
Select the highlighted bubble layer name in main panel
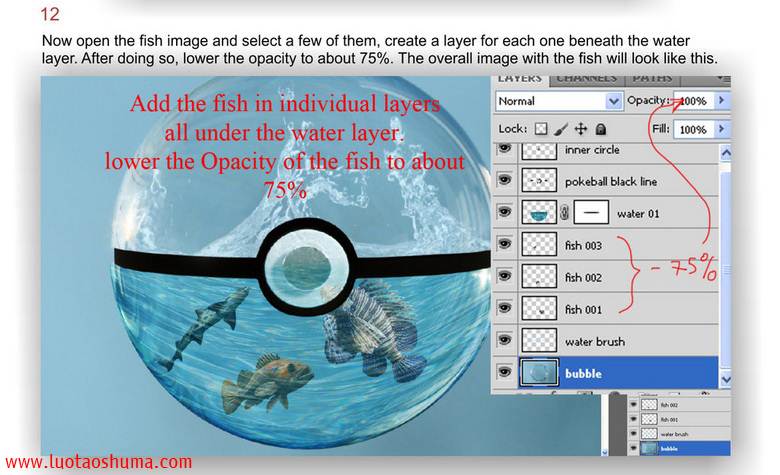[583, 374]
